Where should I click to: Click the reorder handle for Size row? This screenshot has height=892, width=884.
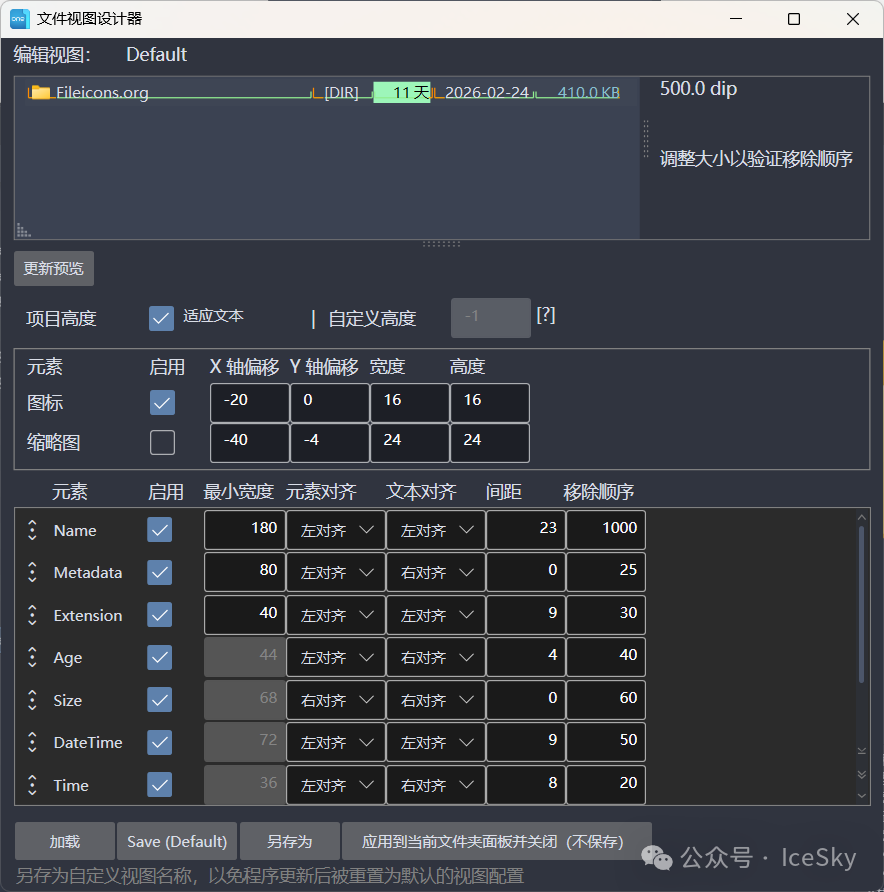click(32, 700)
